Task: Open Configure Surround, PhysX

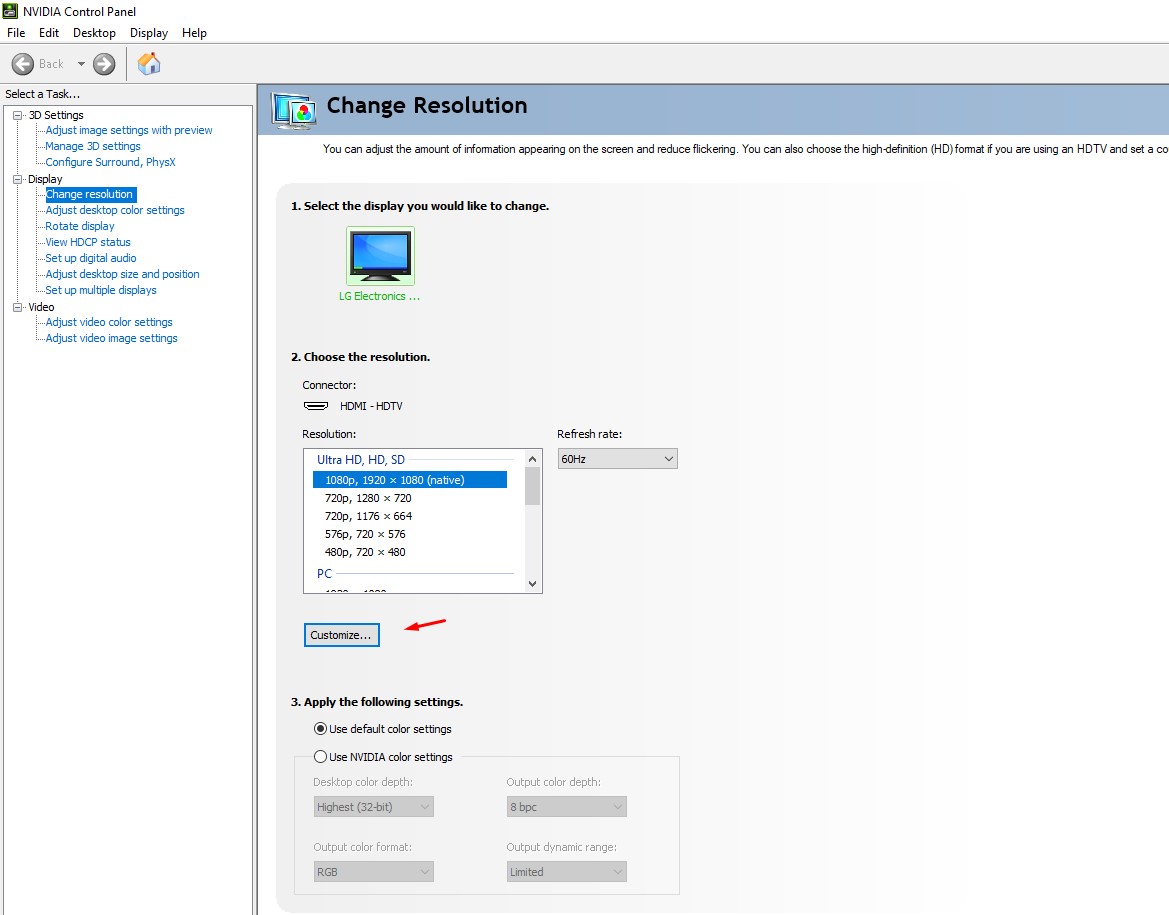Action: [x=110, y=162]
